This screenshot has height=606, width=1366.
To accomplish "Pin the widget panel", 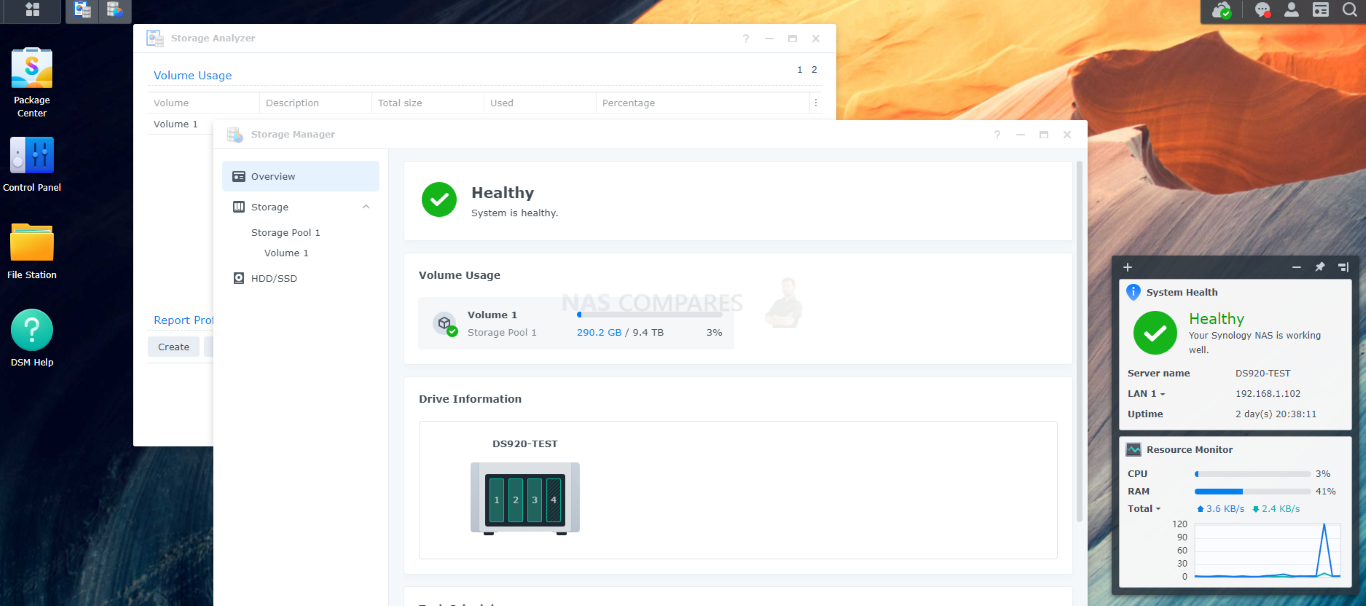I will pyautogui.click(x=1320, y=267).
